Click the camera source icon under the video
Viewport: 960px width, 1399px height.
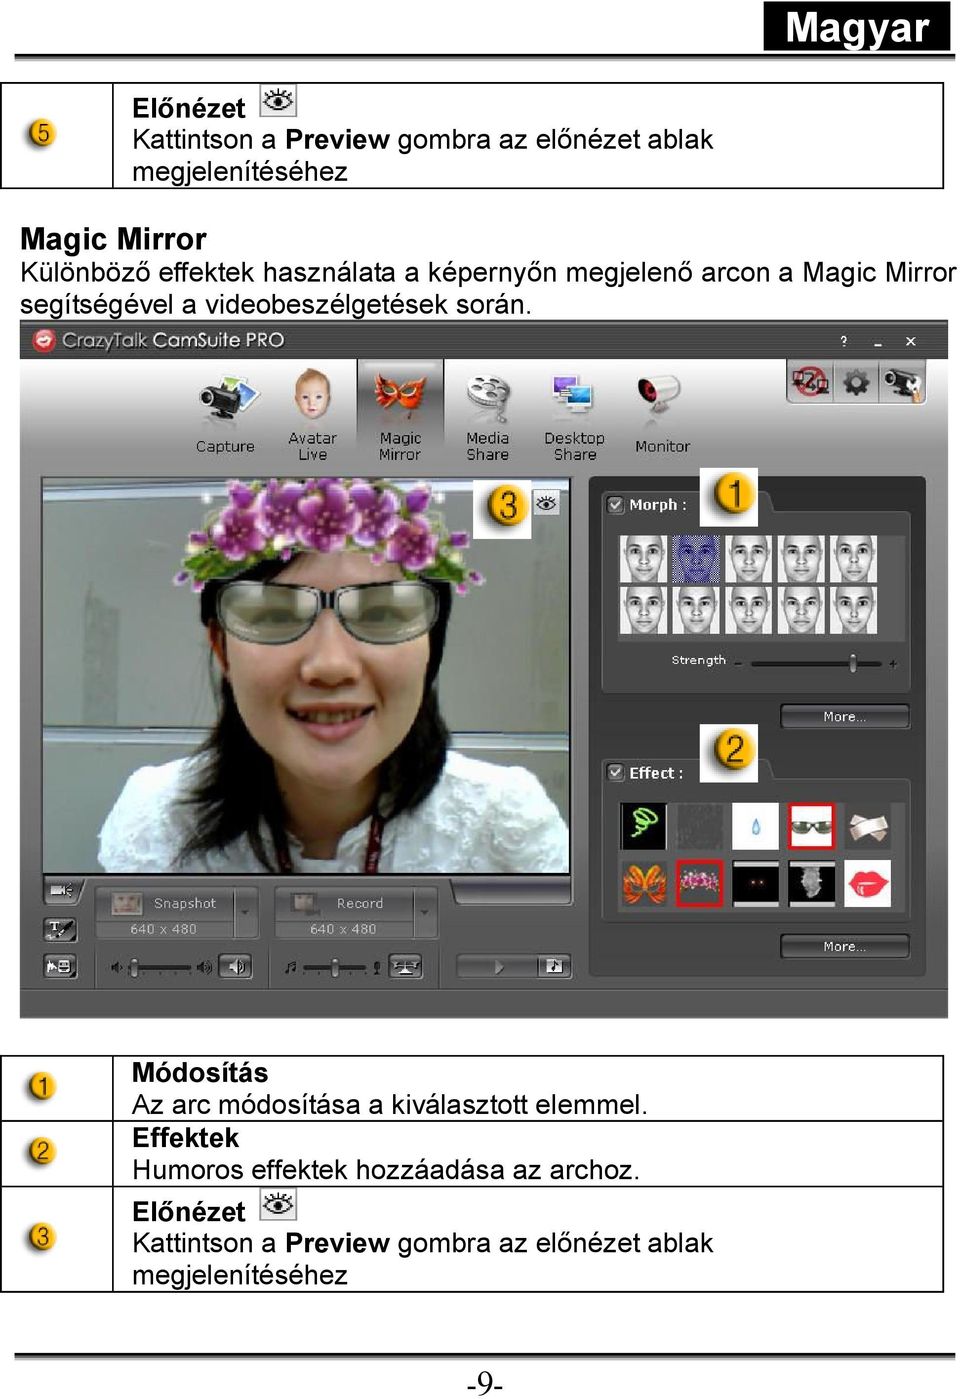pyautogui.click(x=61, y=890)
